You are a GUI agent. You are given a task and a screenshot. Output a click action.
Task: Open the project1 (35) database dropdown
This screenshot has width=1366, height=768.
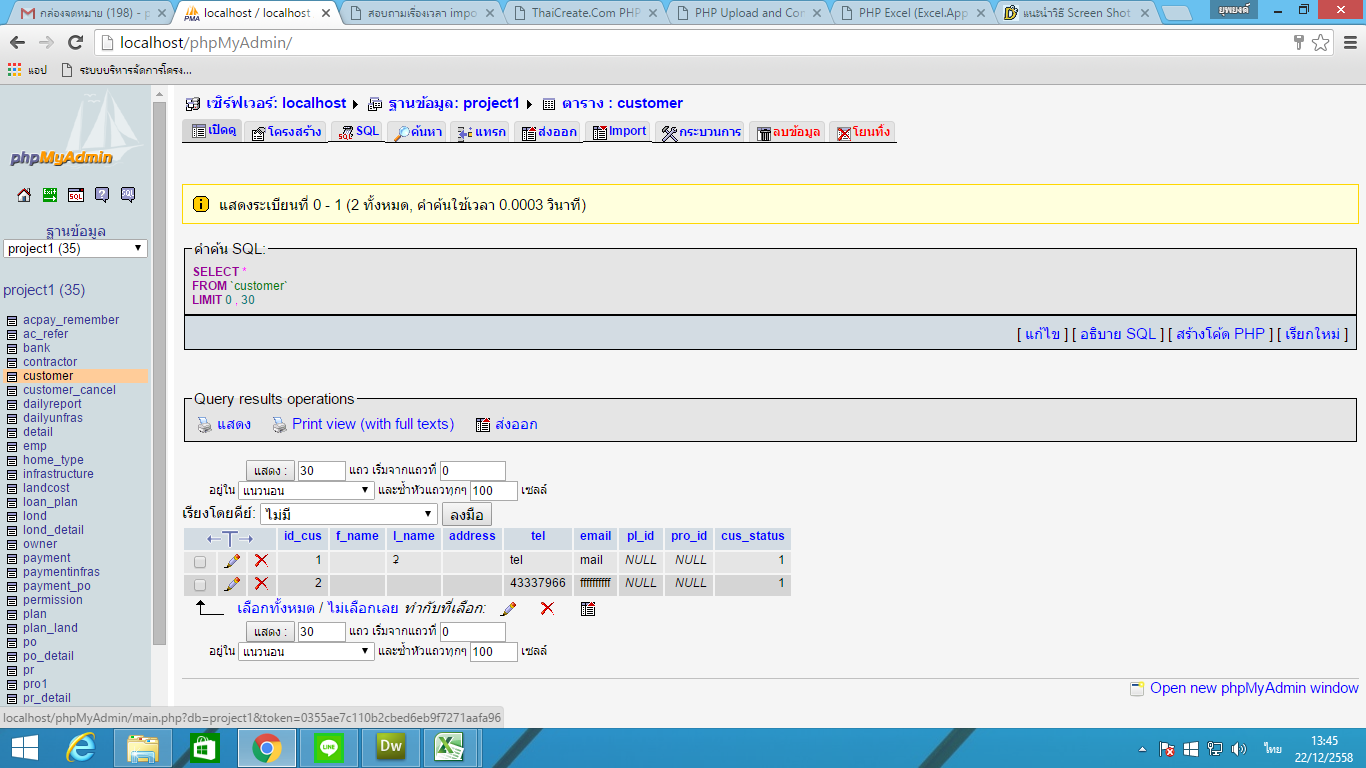click(75, 248)
